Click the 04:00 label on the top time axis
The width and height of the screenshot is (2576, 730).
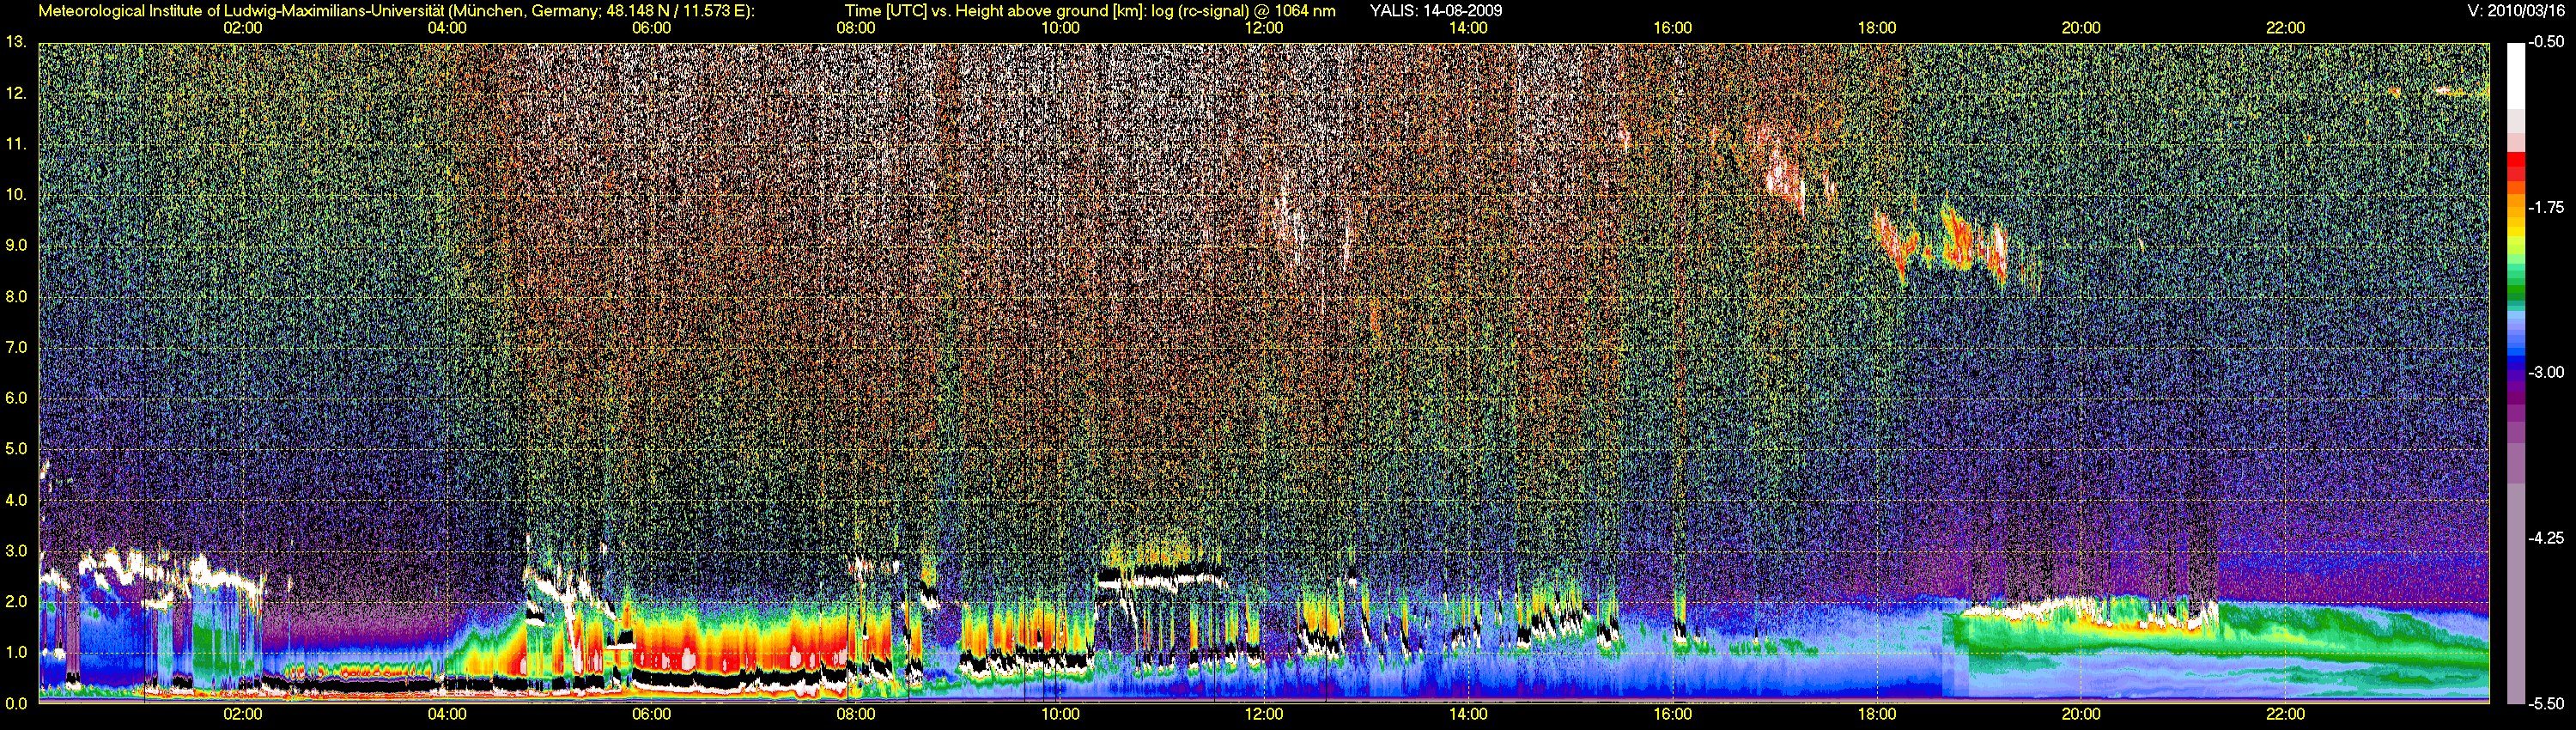tap(447, 28)
